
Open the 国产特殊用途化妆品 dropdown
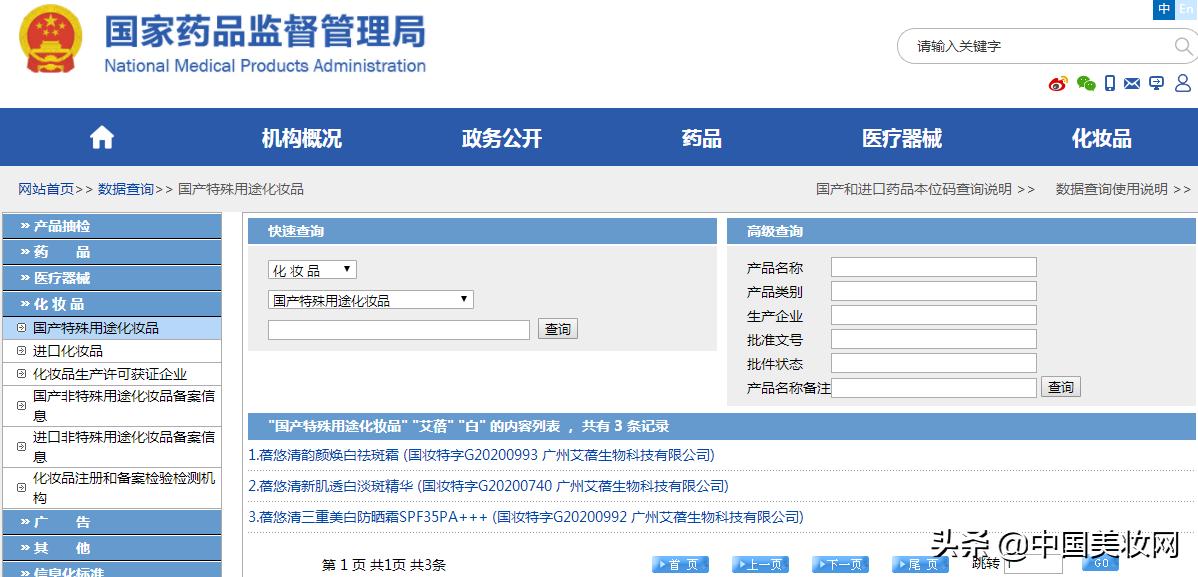[x=371, y=300]
